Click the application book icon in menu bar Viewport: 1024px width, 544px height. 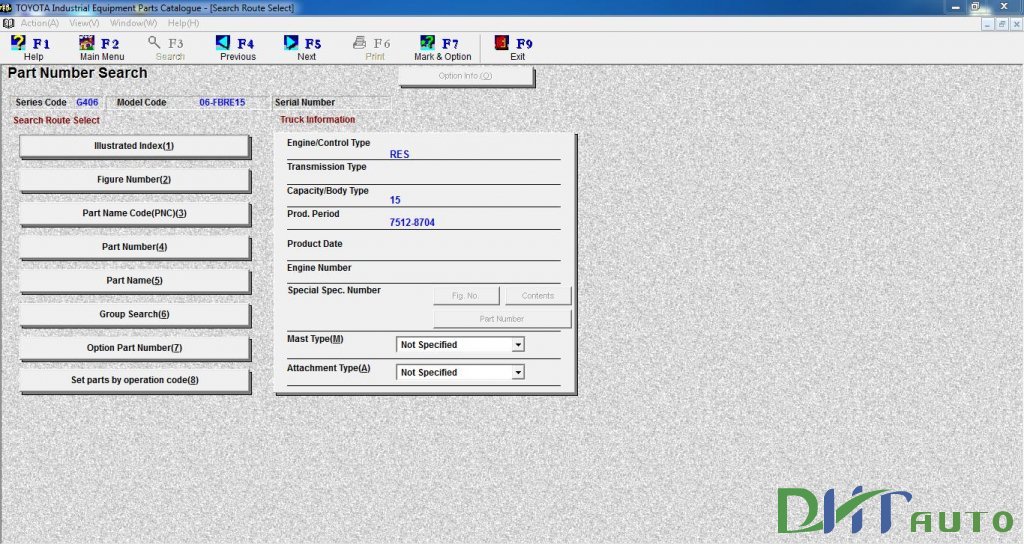tap(8, 24)
